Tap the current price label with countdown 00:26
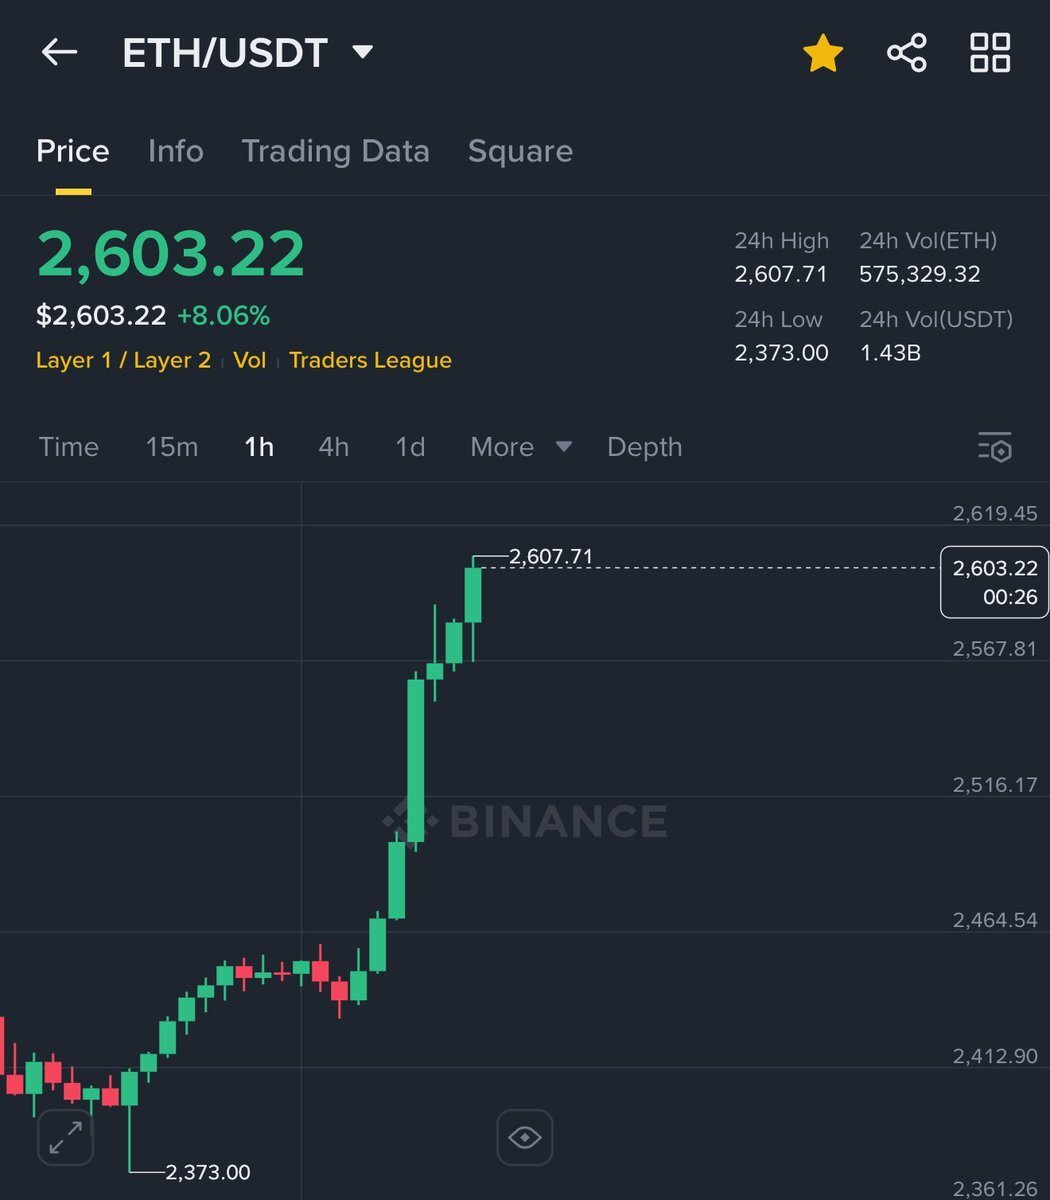Screen dimensions: 1050x1200 [995, 583]
